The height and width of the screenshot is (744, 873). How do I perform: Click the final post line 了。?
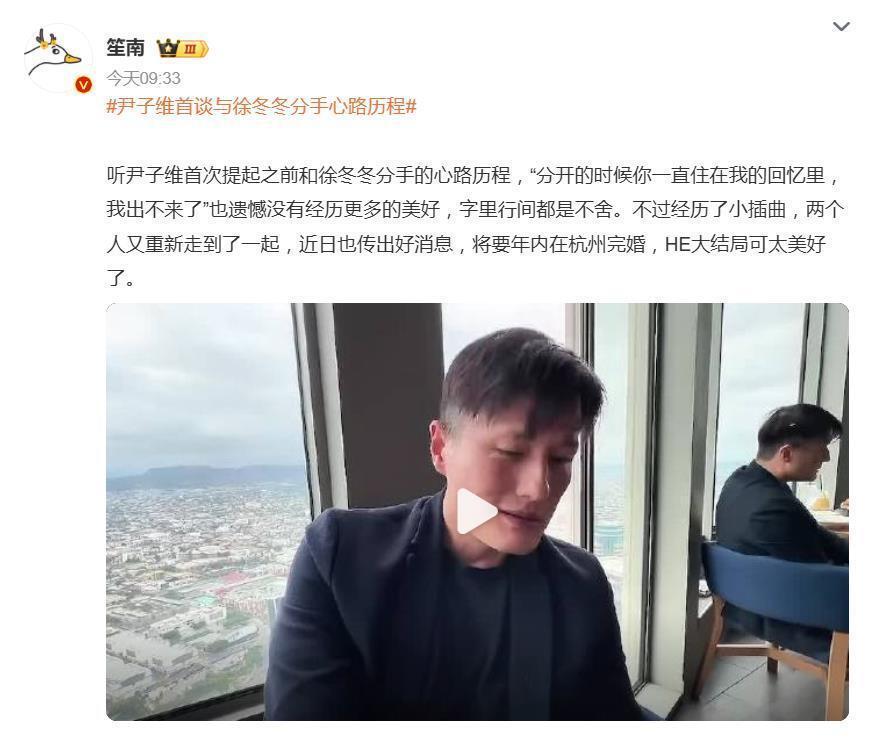(x=121, y=277)
